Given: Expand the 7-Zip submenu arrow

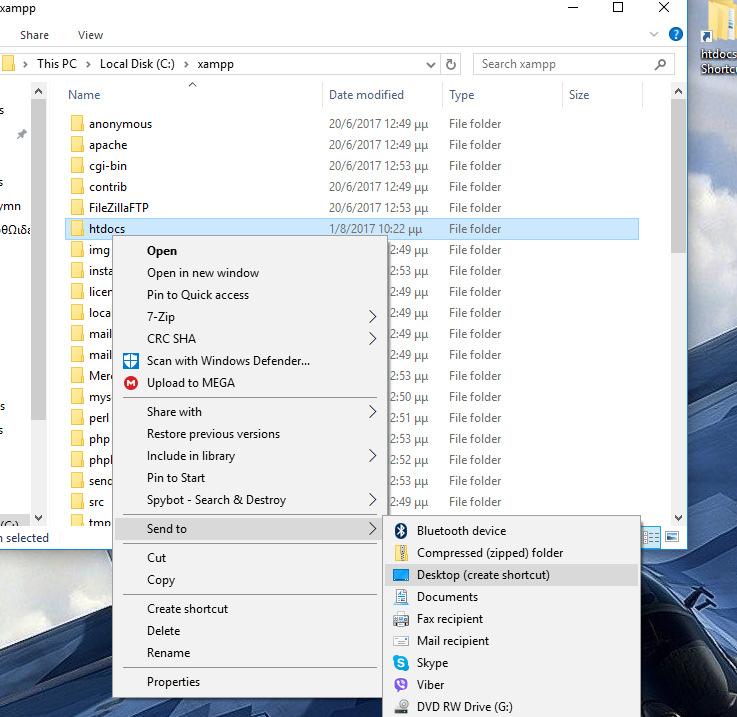Looking at the screenshot, I should click(x=372, y=316).
